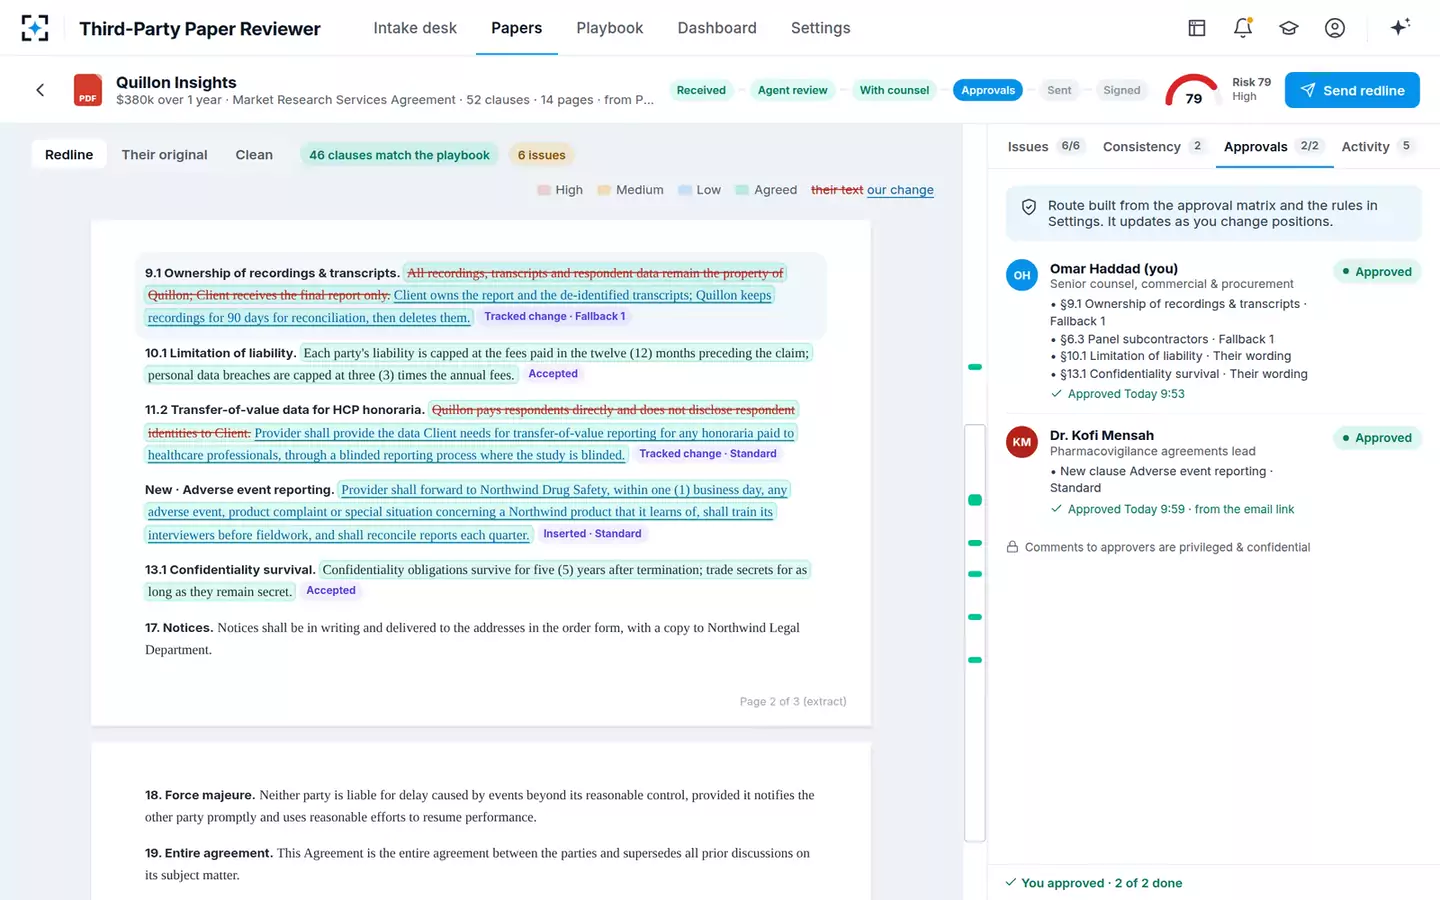
Task: Click the OH avatar for Omar Haddad
Action: coord(1022,275)
